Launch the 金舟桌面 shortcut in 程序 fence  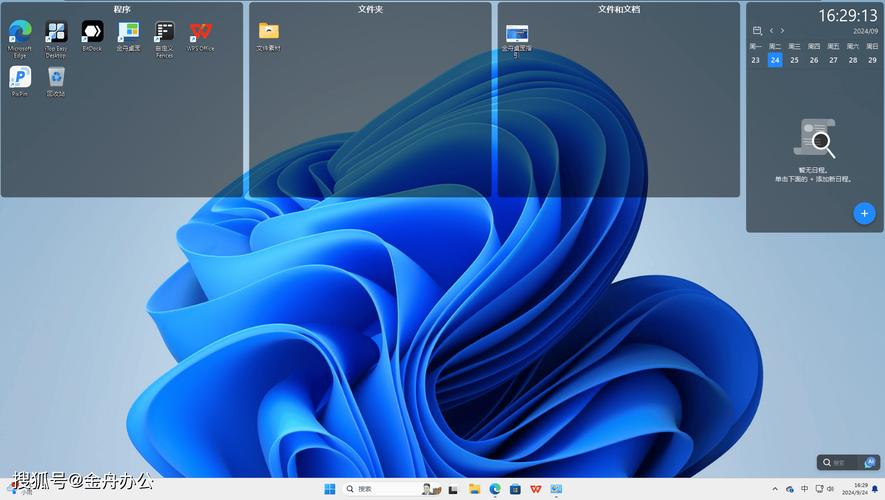click(x=128, y=33)
